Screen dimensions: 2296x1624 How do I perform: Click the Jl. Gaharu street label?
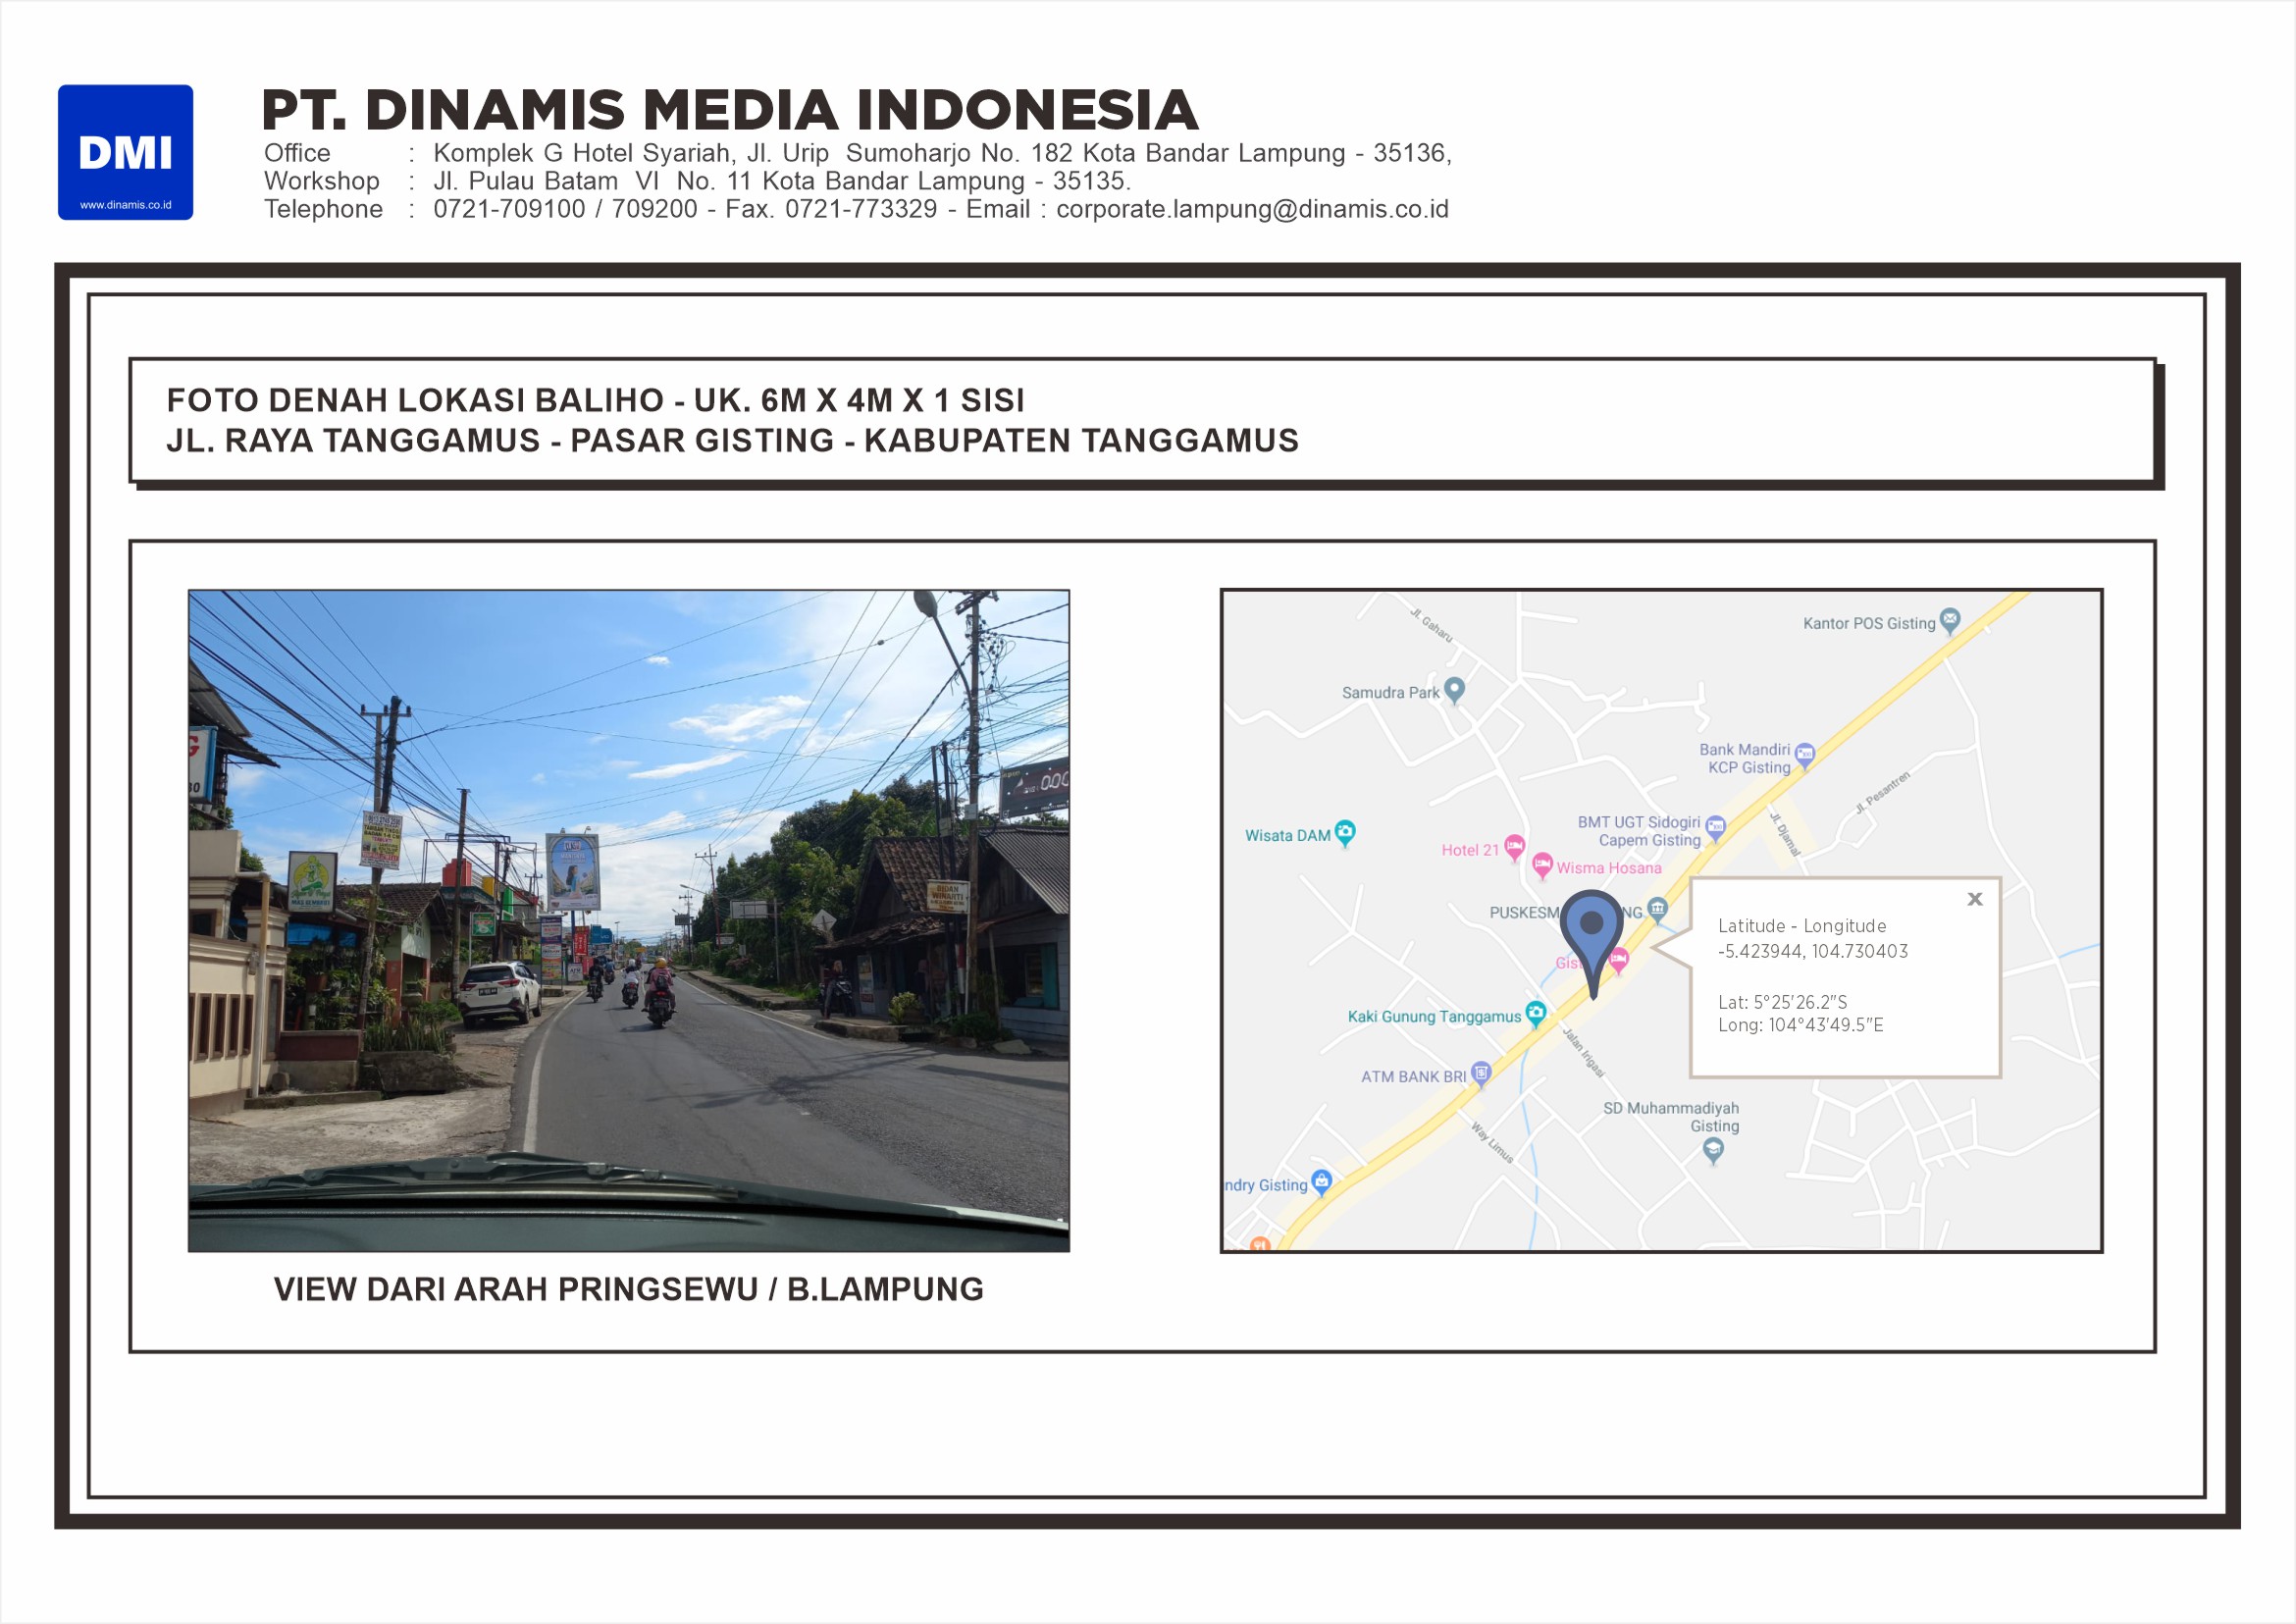[1432, 625]
